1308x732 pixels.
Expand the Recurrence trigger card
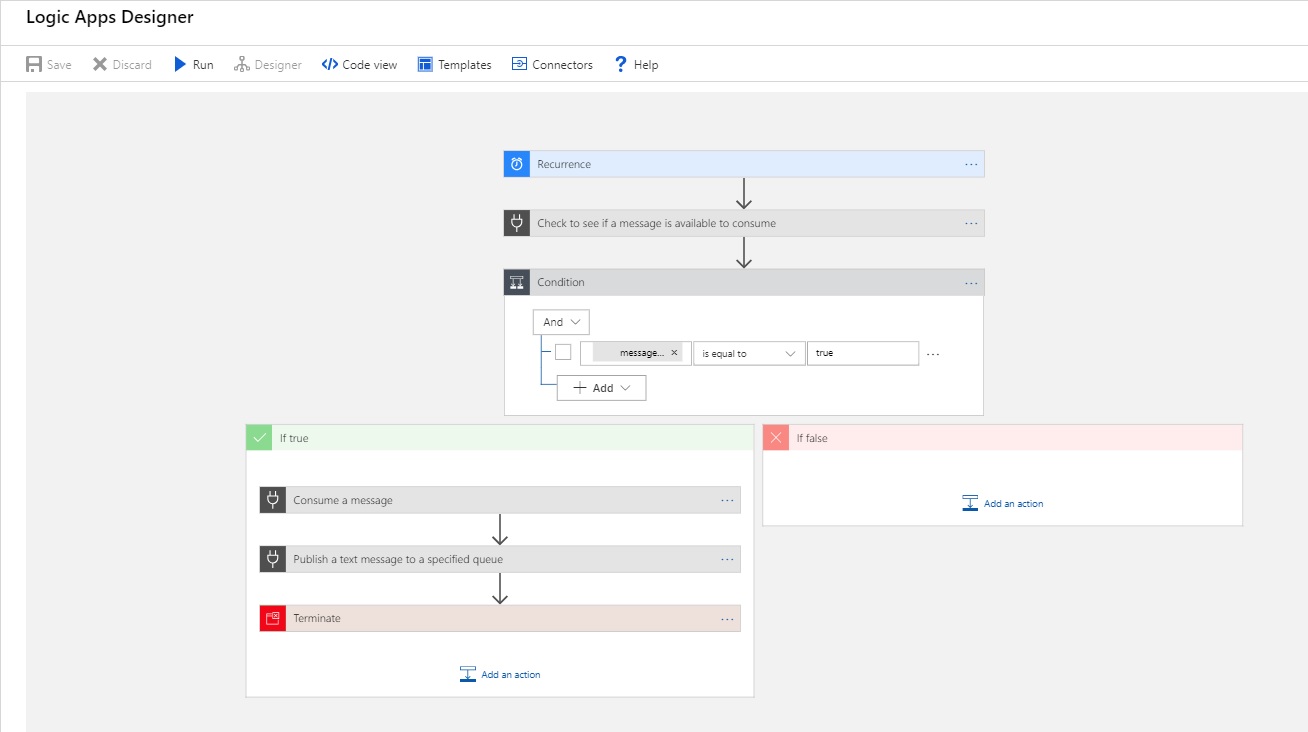[x=744, y=164]
